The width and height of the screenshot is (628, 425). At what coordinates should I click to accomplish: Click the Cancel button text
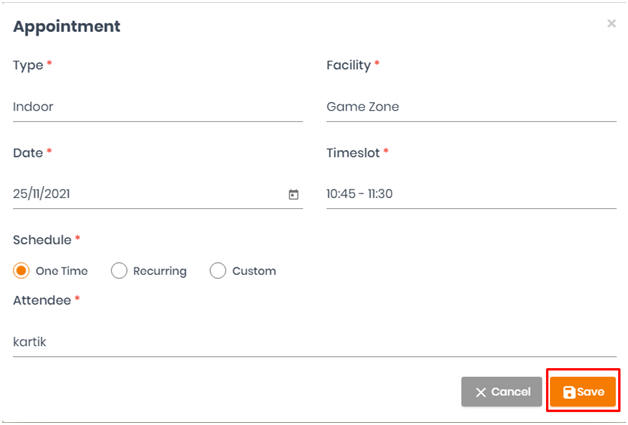click(511, 392)
